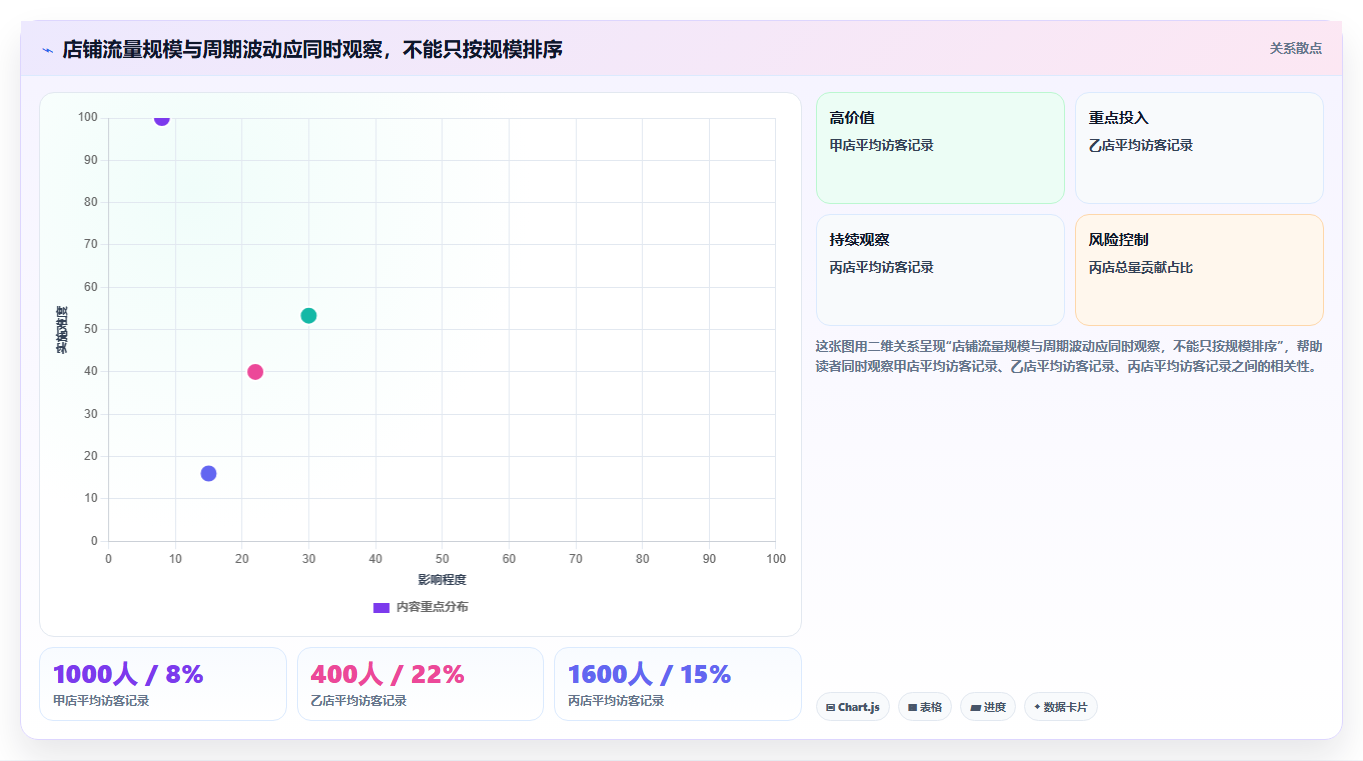
Task: Select the 400人 / 22% stat card
Action: click(x=420, y=684)
